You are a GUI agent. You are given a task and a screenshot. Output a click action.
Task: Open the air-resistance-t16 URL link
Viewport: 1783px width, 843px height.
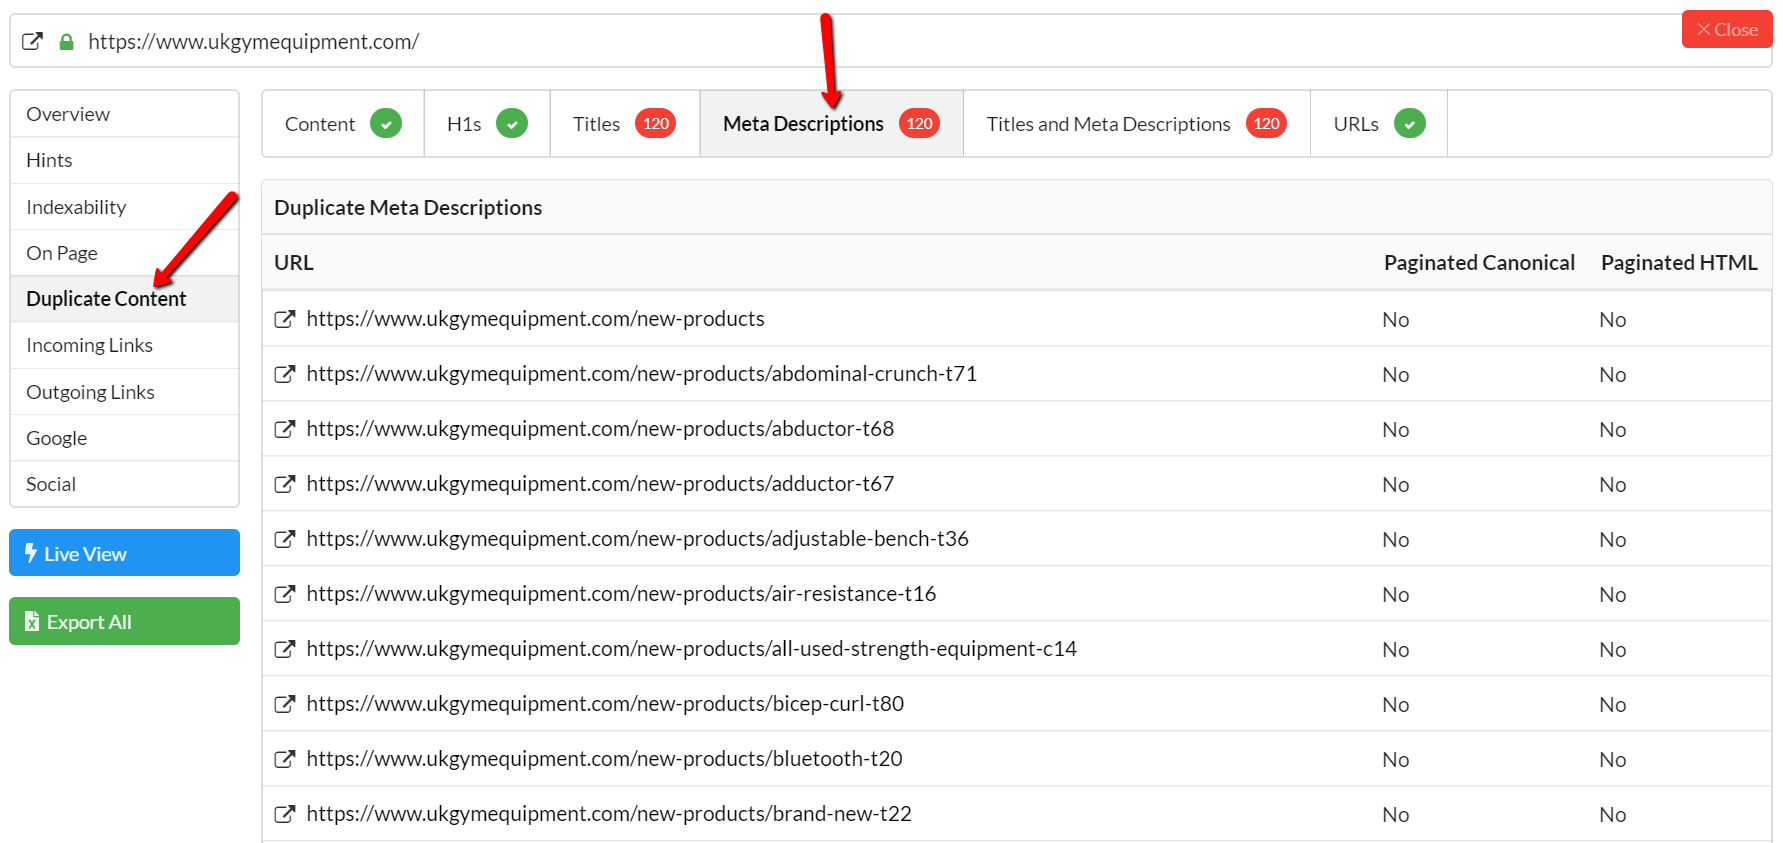coord(621,594)
